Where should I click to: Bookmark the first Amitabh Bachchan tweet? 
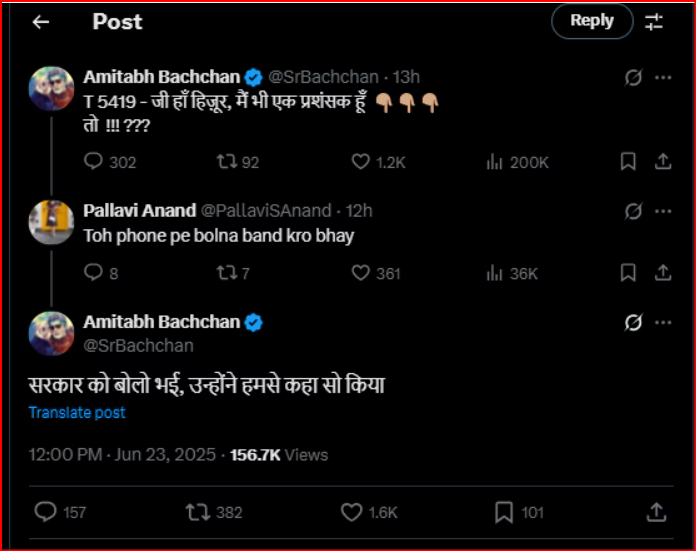627,162
